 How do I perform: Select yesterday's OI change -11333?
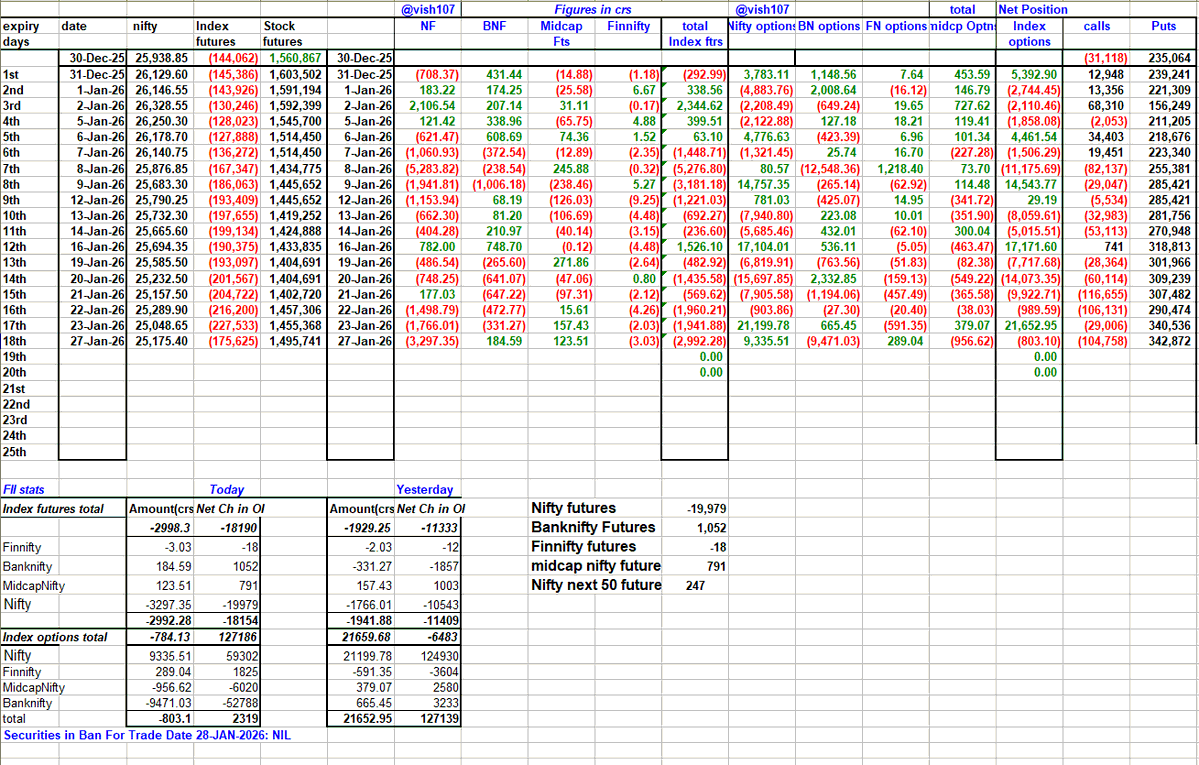click(440, 528)
